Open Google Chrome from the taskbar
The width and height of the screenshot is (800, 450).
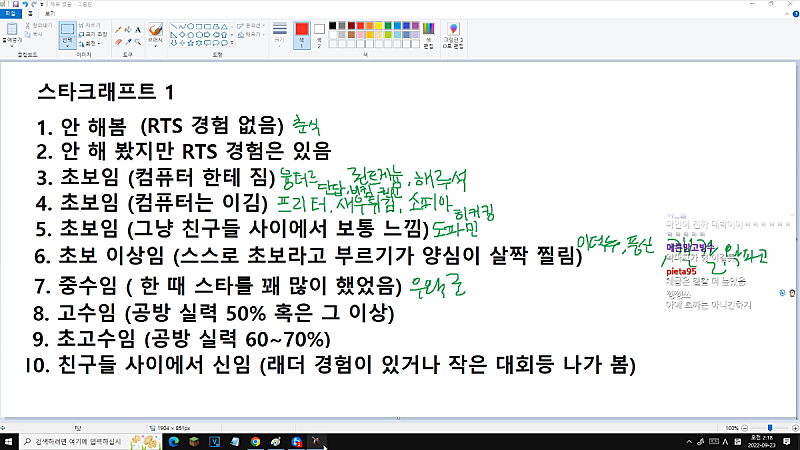[x=255, y=442]
